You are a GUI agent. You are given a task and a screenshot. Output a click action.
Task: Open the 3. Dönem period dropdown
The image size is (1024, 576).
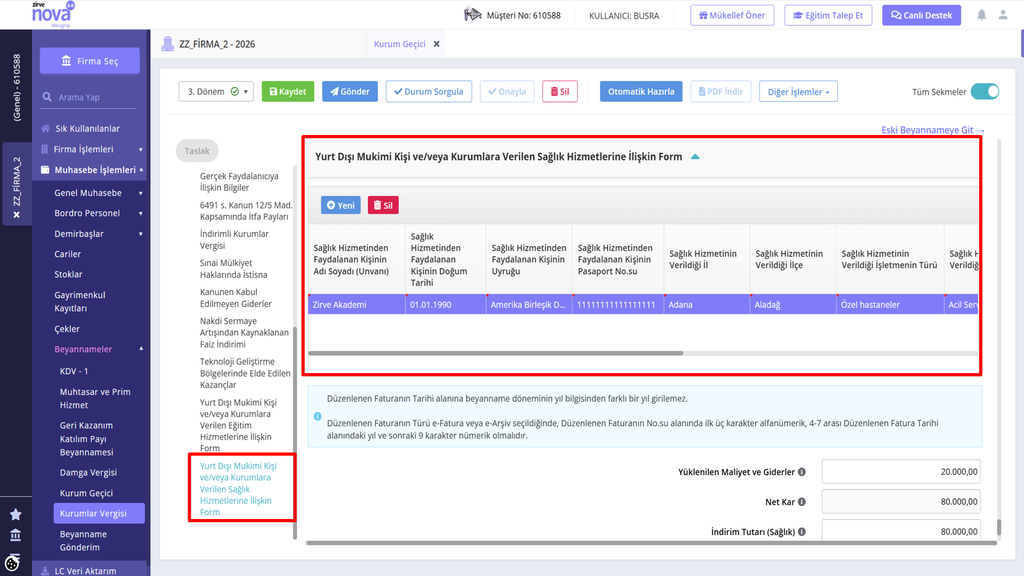coord(216,91)
